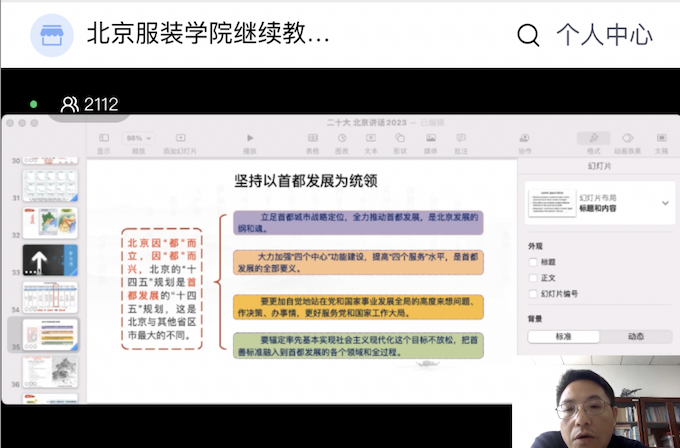The height and width of the screenshot is (448, 680).
Task: Click the document title 二十大 北京讲话2023
Action: point(366,123)
